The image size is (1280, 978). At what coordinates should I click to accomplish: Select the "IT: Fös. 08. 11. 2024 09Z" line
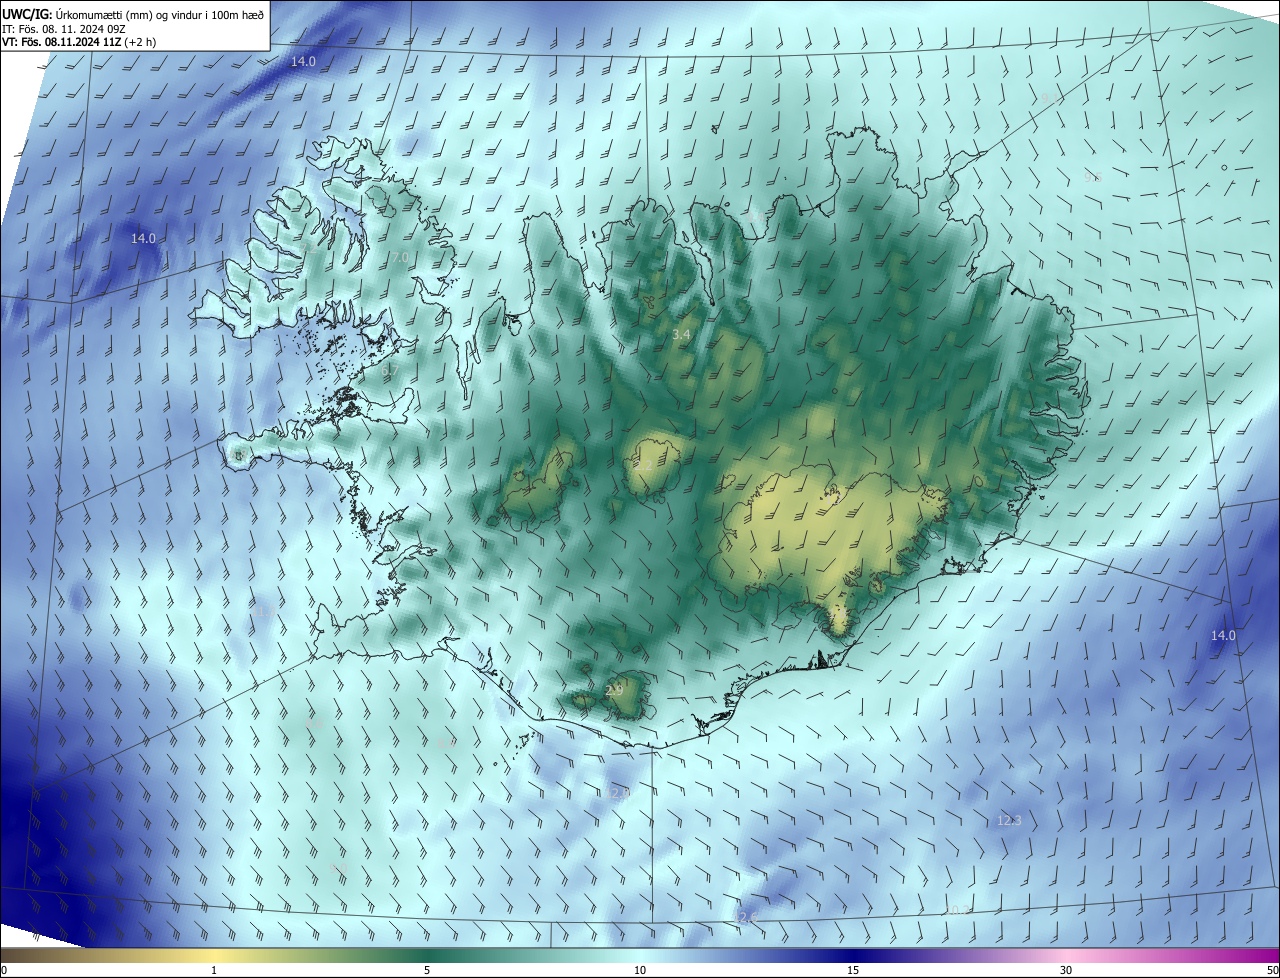pyautogui.click(x=63, y=29)
